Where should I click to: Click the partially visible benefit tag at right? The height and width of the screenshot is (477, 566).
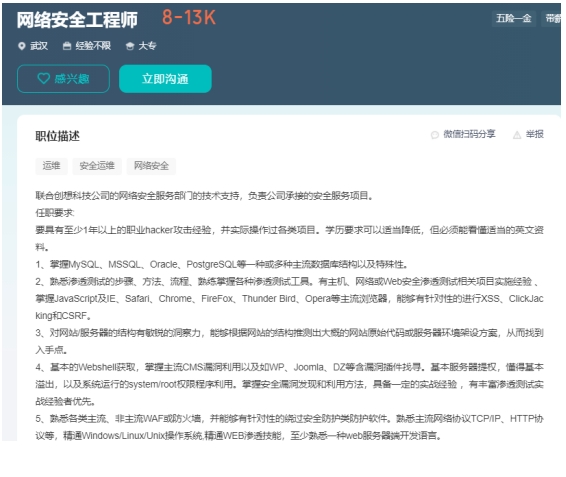pos(552,18)
